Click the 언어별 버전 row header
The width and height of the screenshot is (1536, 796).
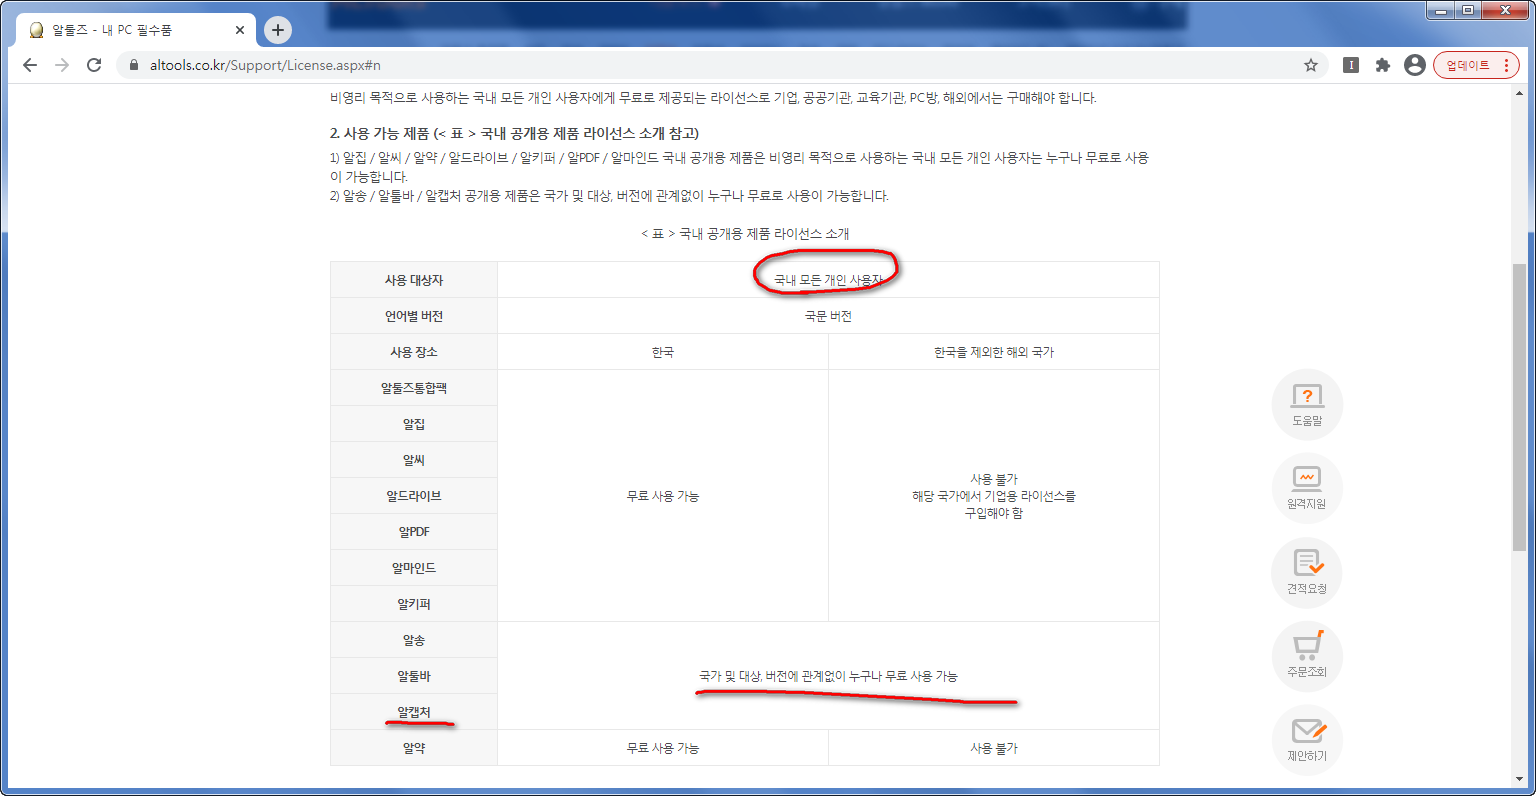[x=414, y=316]
